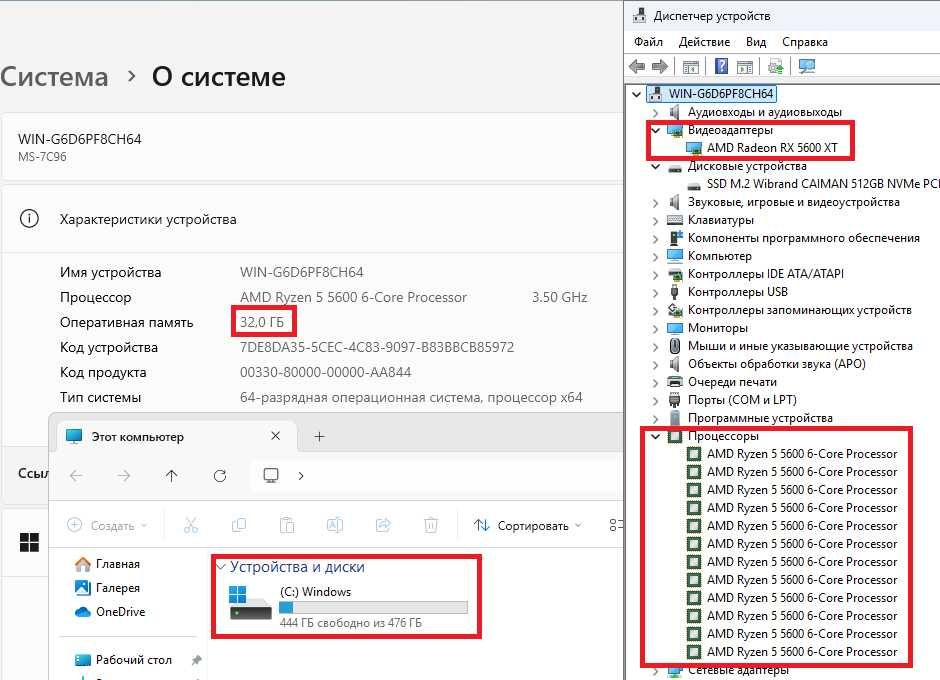940x680 pixels.
Task: Click info icon beside Характеристики устройства
Action: coord(29,219)
